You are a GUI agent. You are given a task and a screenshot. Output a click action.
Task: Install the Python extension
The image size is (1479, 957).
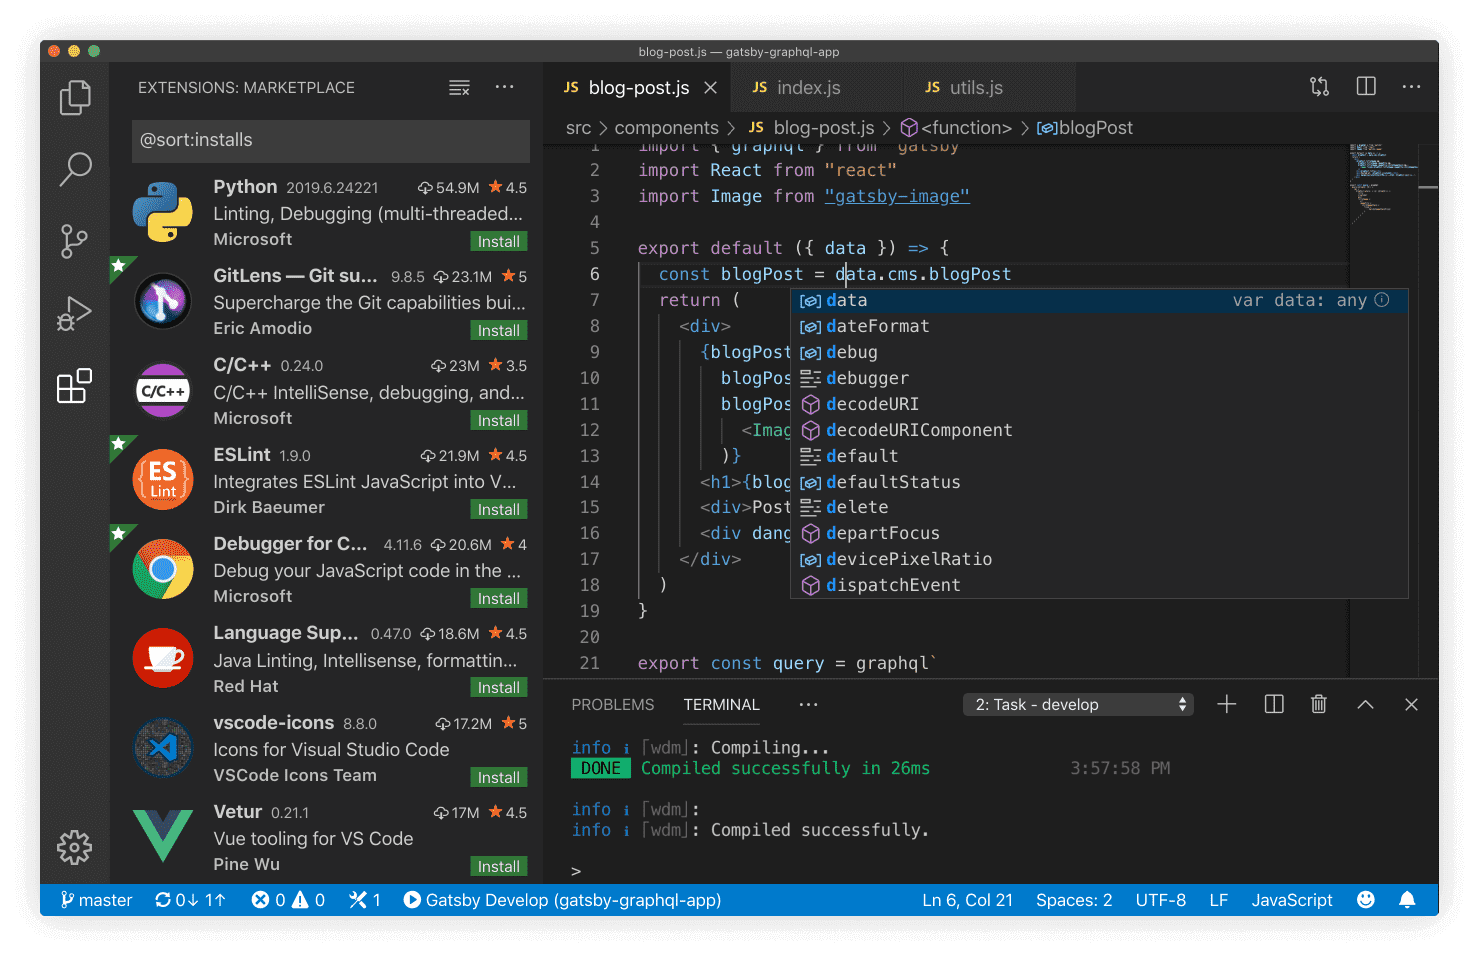498,241
